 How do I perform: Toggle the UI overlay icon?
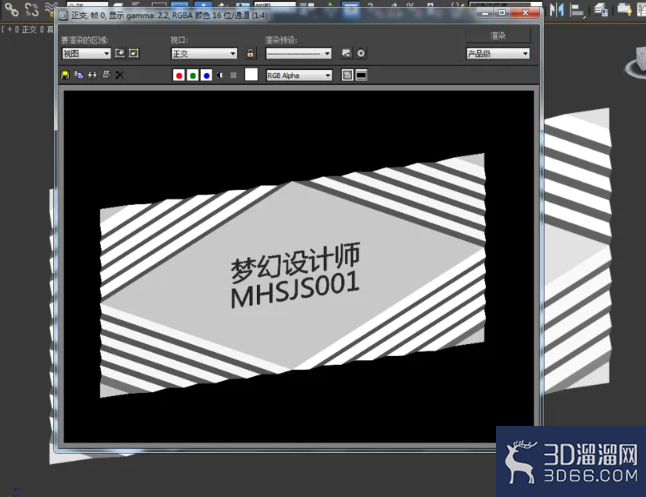[x=347, y=75]
